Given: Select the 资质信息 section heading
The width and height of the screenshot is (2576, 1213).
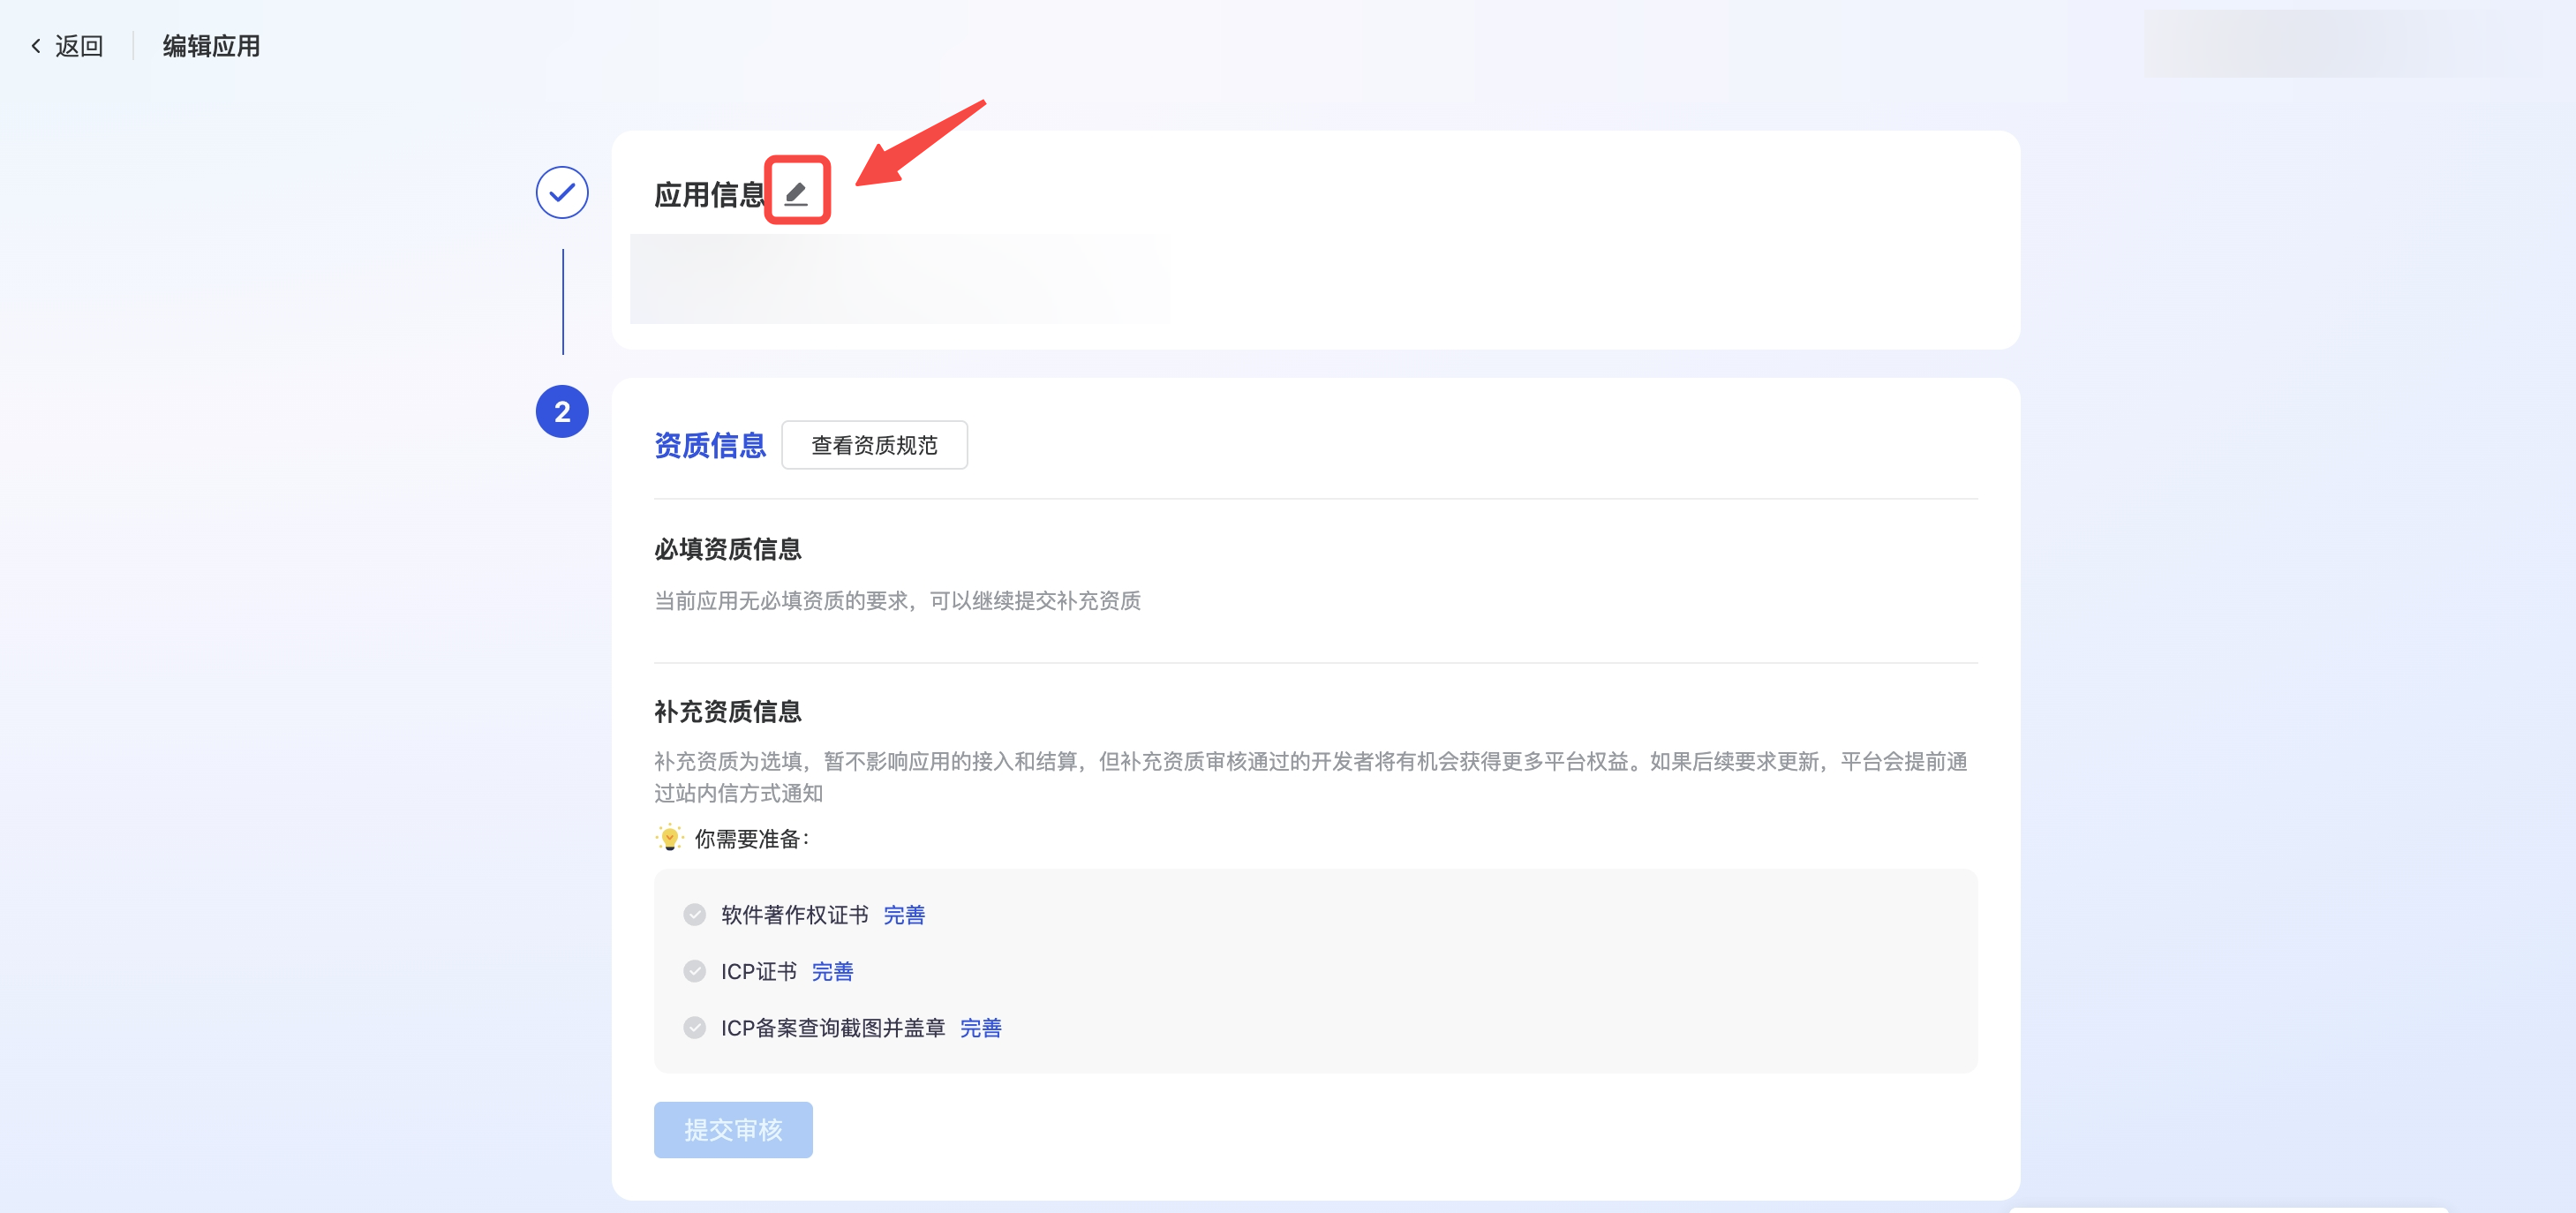Looking at the screenshot, I should tap(709, 445).
